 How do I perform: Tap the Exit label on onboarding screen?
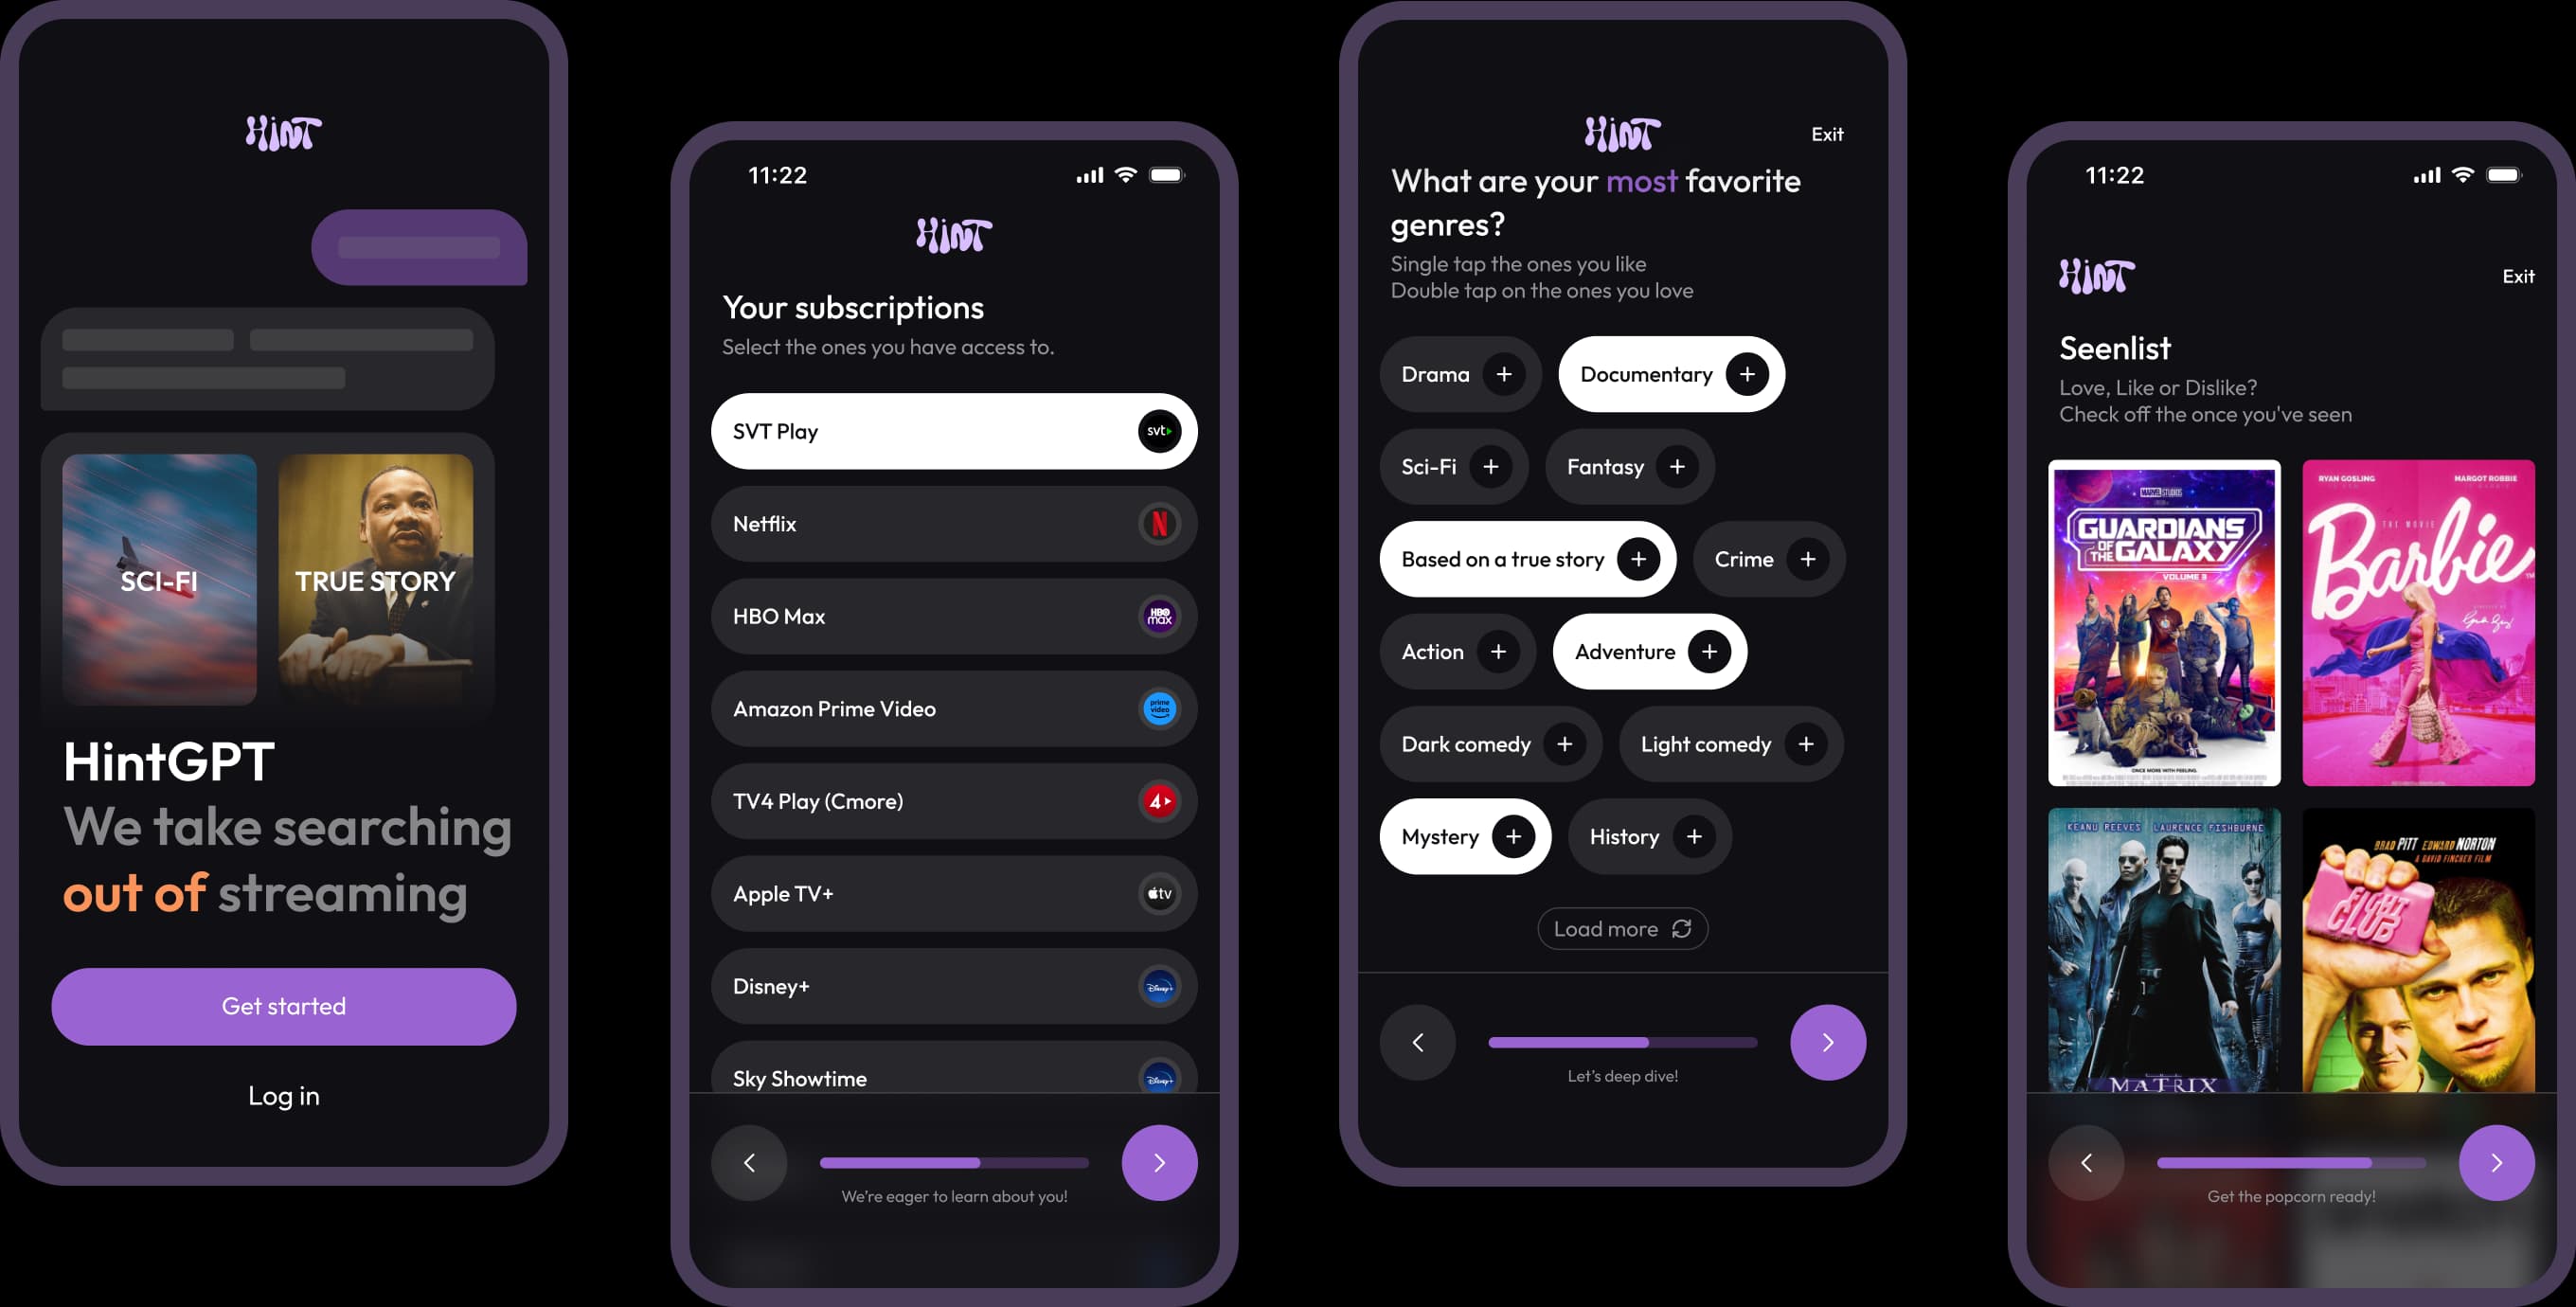[1828, 134]
